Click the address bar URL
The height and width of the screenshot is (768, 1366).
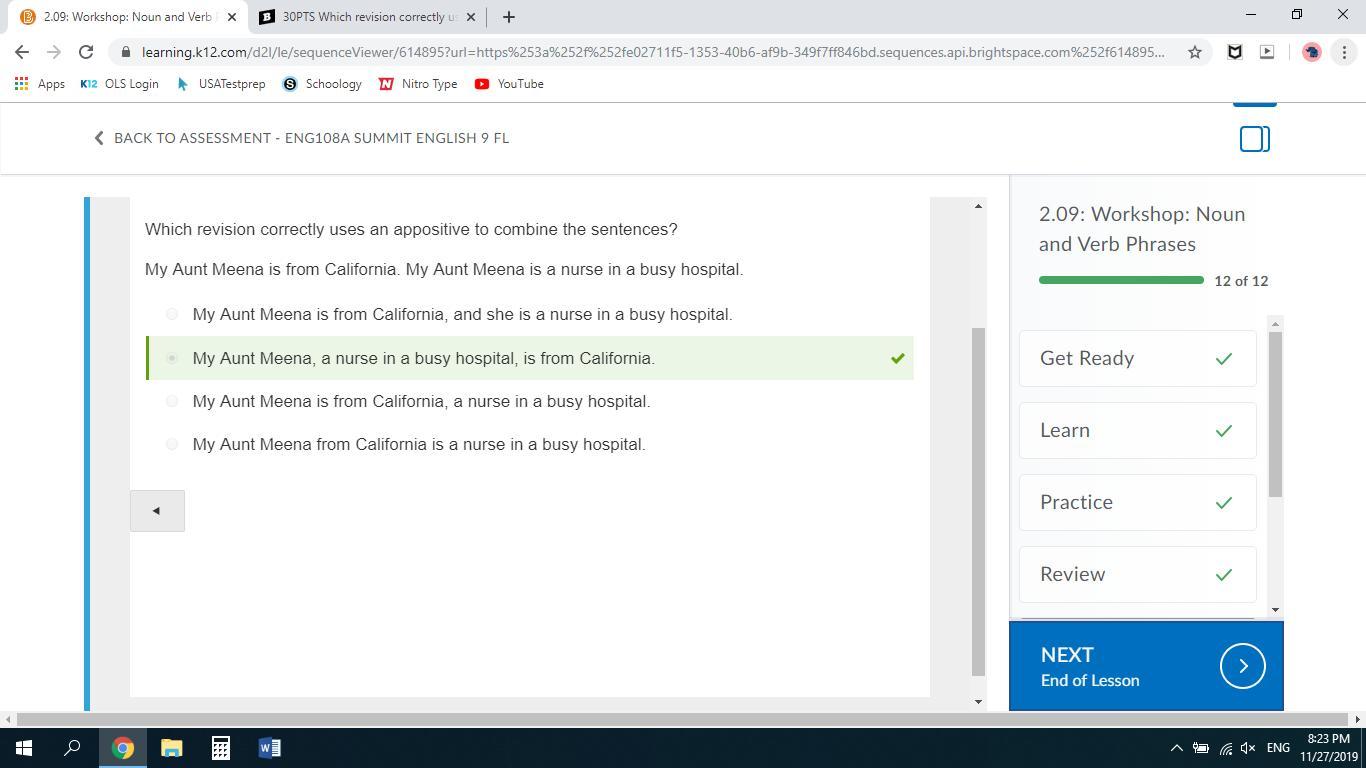[x=653, y=52]
